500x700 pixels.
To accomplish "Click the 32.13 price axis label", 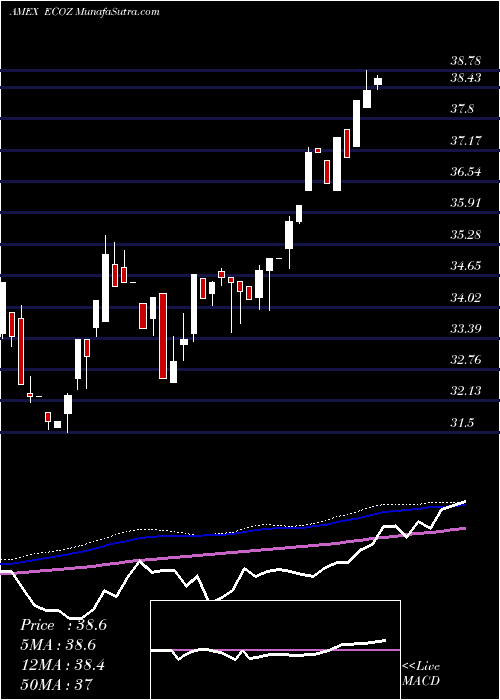I will [x=466, y=391].
